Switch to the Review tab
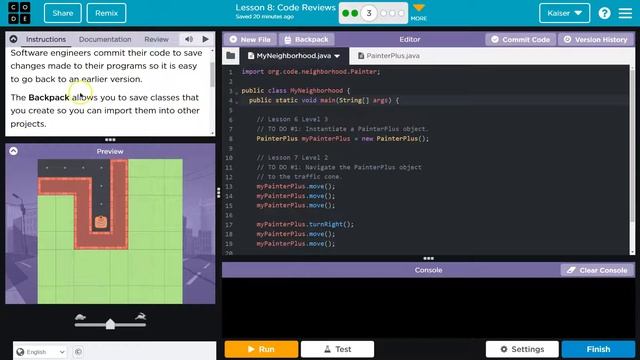Image resolution: width=640 pixels, height=360 pixels. 156,39
